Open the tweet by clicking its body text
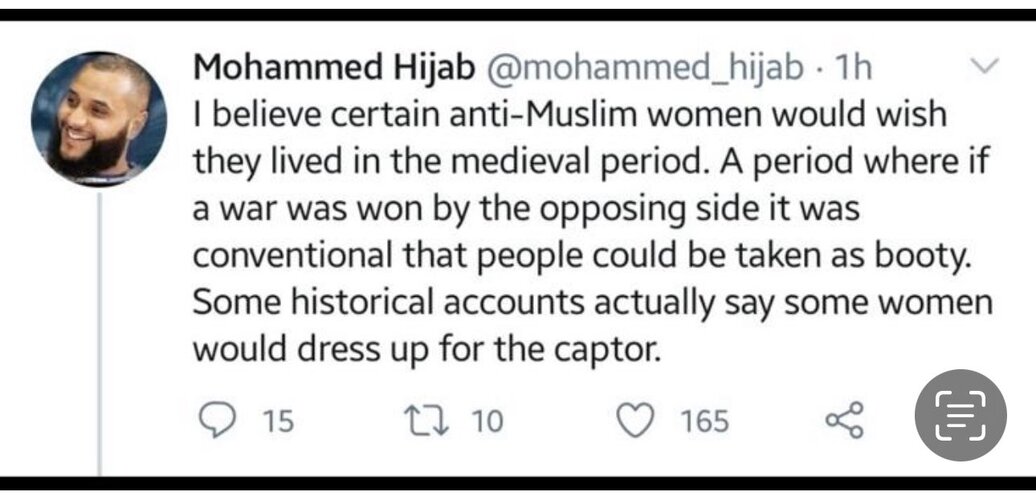 click(593, 232)
